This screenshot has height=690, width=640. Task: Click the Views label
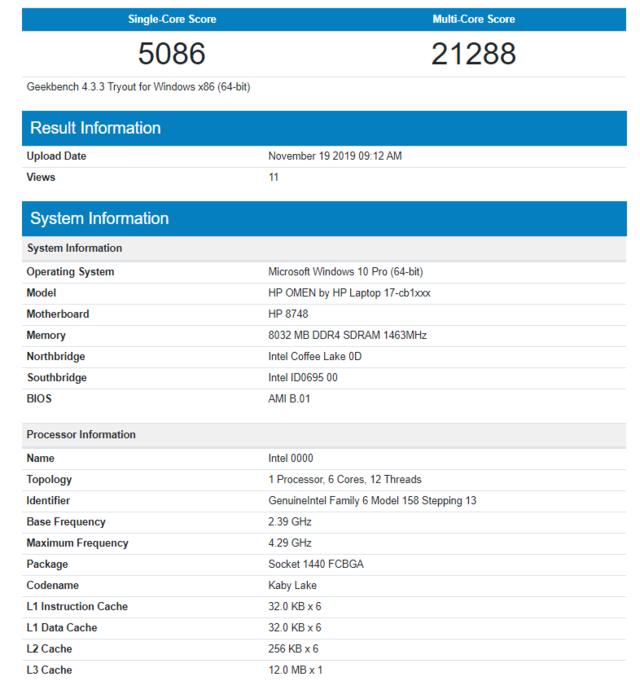pyautogui.click(x=41, y=177)
